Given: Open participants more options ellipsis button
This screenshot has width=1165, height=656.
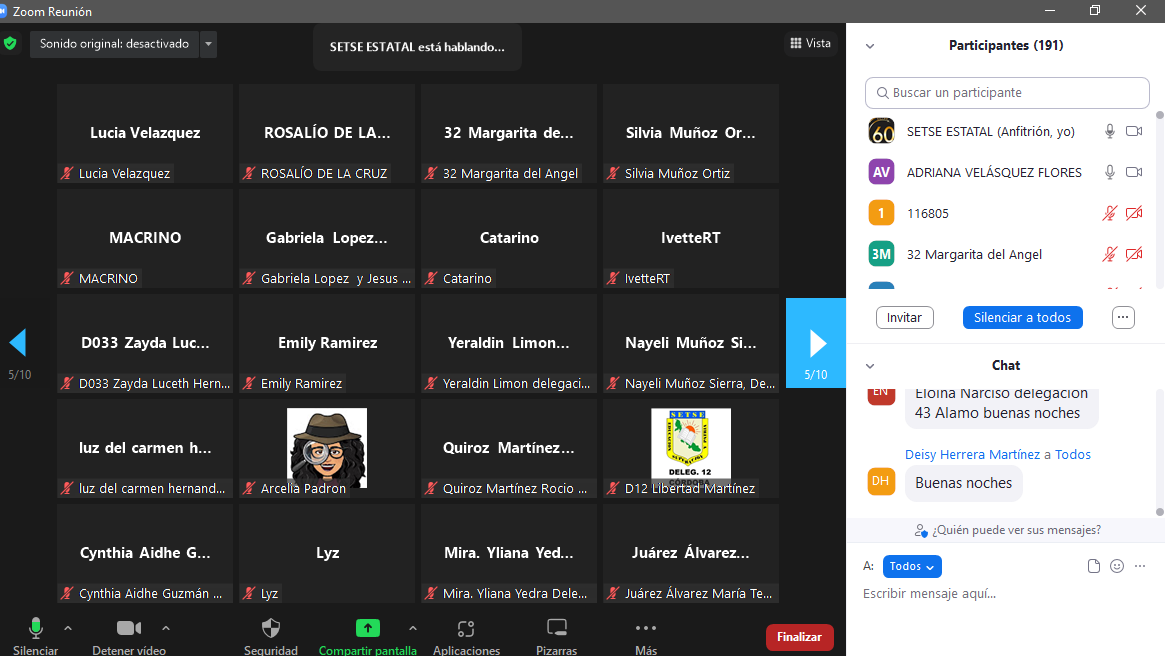Looking at the screenshot, I should pos(1123,317).
